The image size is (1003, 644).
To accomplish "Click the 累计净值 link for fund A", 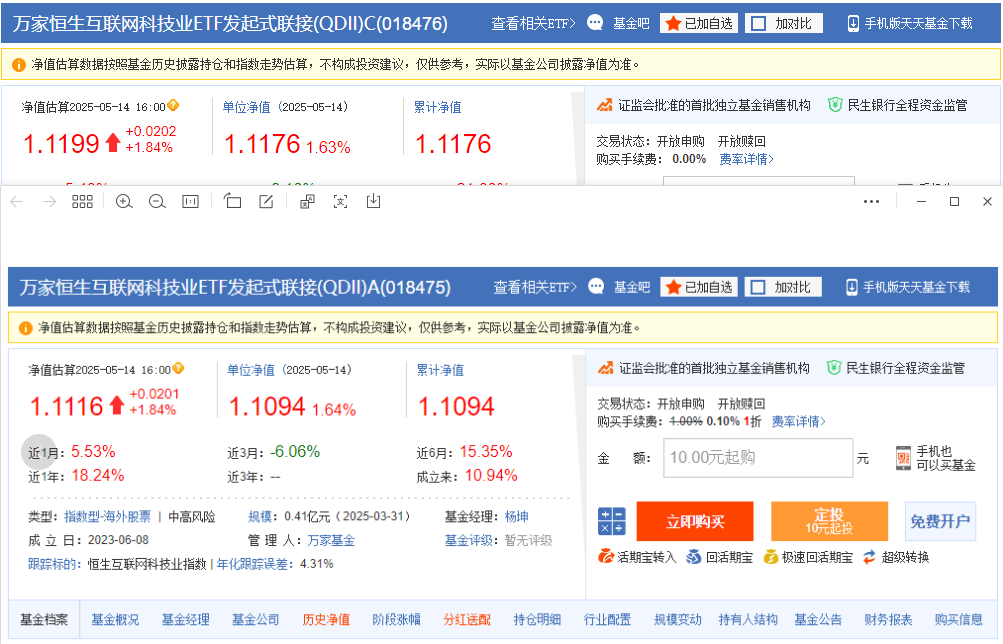I will [x=440, y=370].
